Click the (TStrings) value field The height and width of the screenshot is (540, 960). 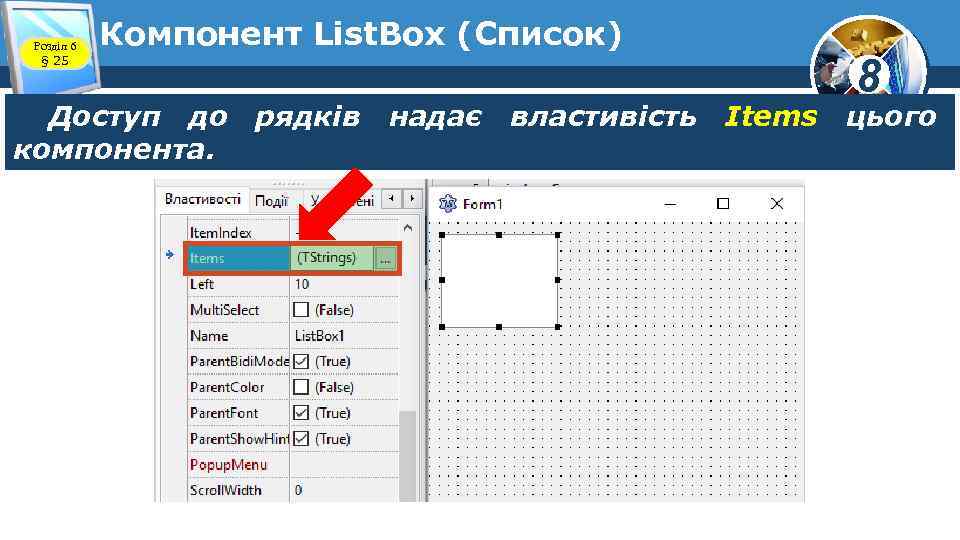(x=332, y=258)
